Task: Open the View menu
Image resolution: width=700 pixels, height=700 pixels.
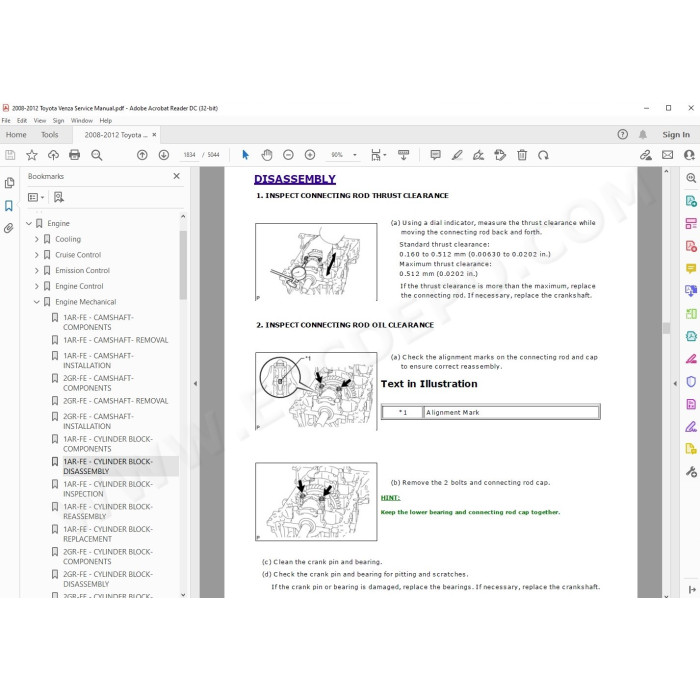Action: (40, 121)
